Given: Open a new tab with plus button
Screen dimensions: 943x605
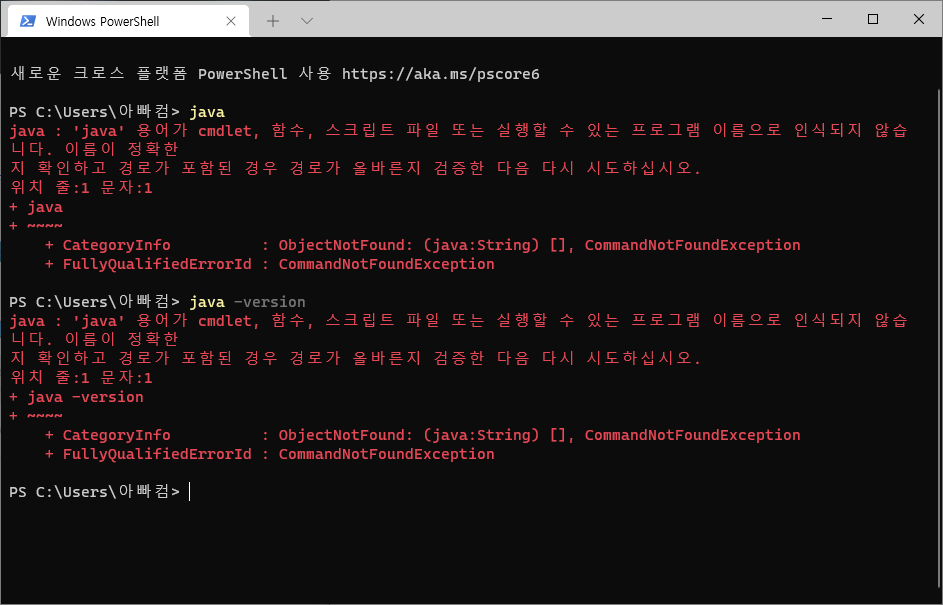Looking at the screenshot, I should click(273, 21).
